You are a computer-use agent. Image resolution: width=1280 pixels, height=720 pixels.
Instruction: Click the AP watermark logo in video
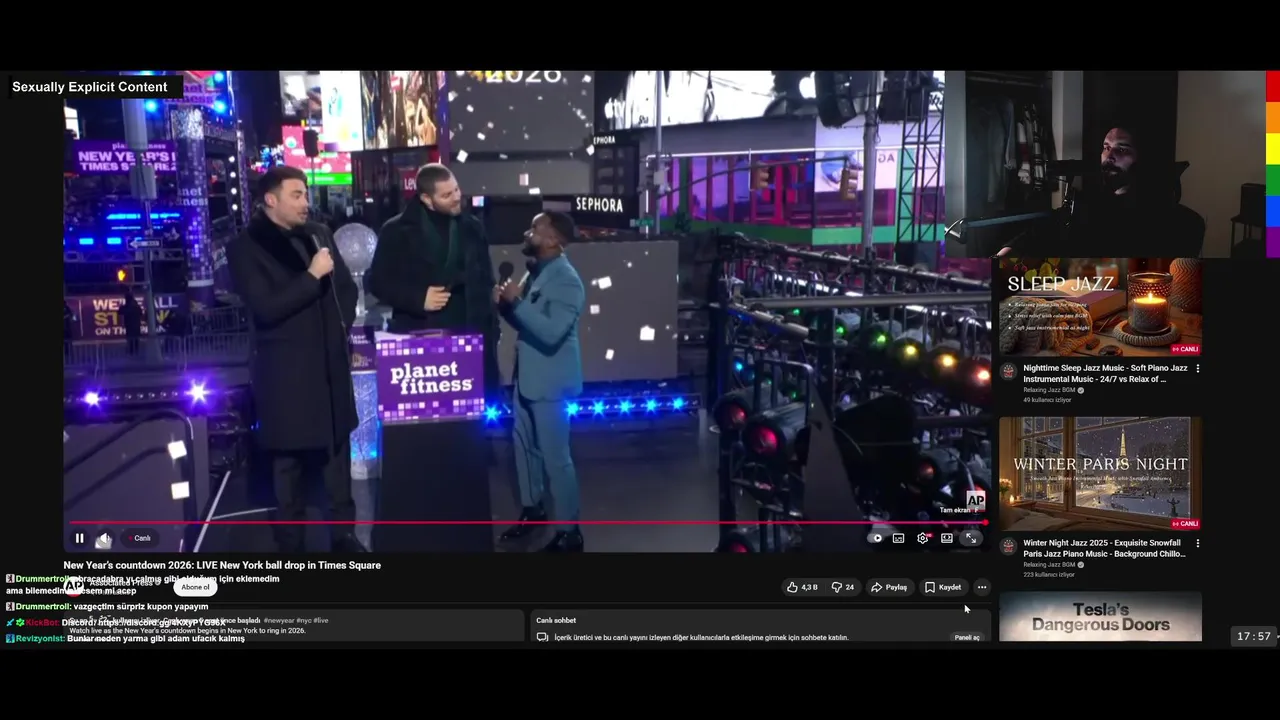[975, 499]
